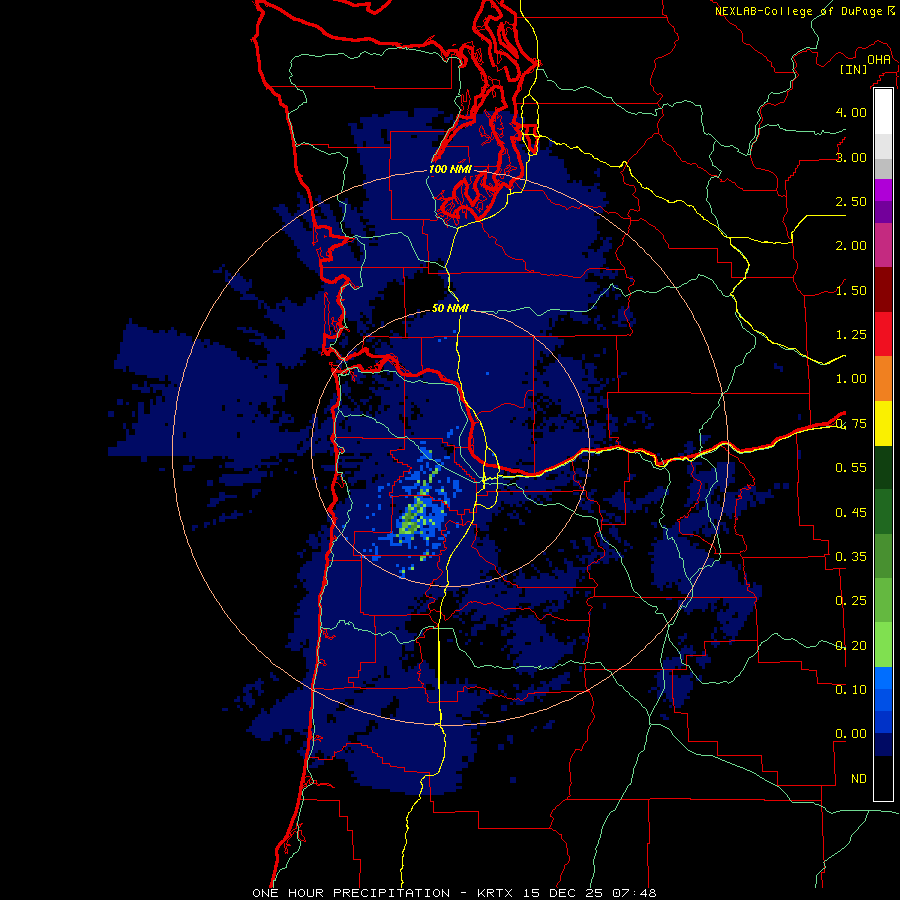Select the 3.00 legend value

851,157
